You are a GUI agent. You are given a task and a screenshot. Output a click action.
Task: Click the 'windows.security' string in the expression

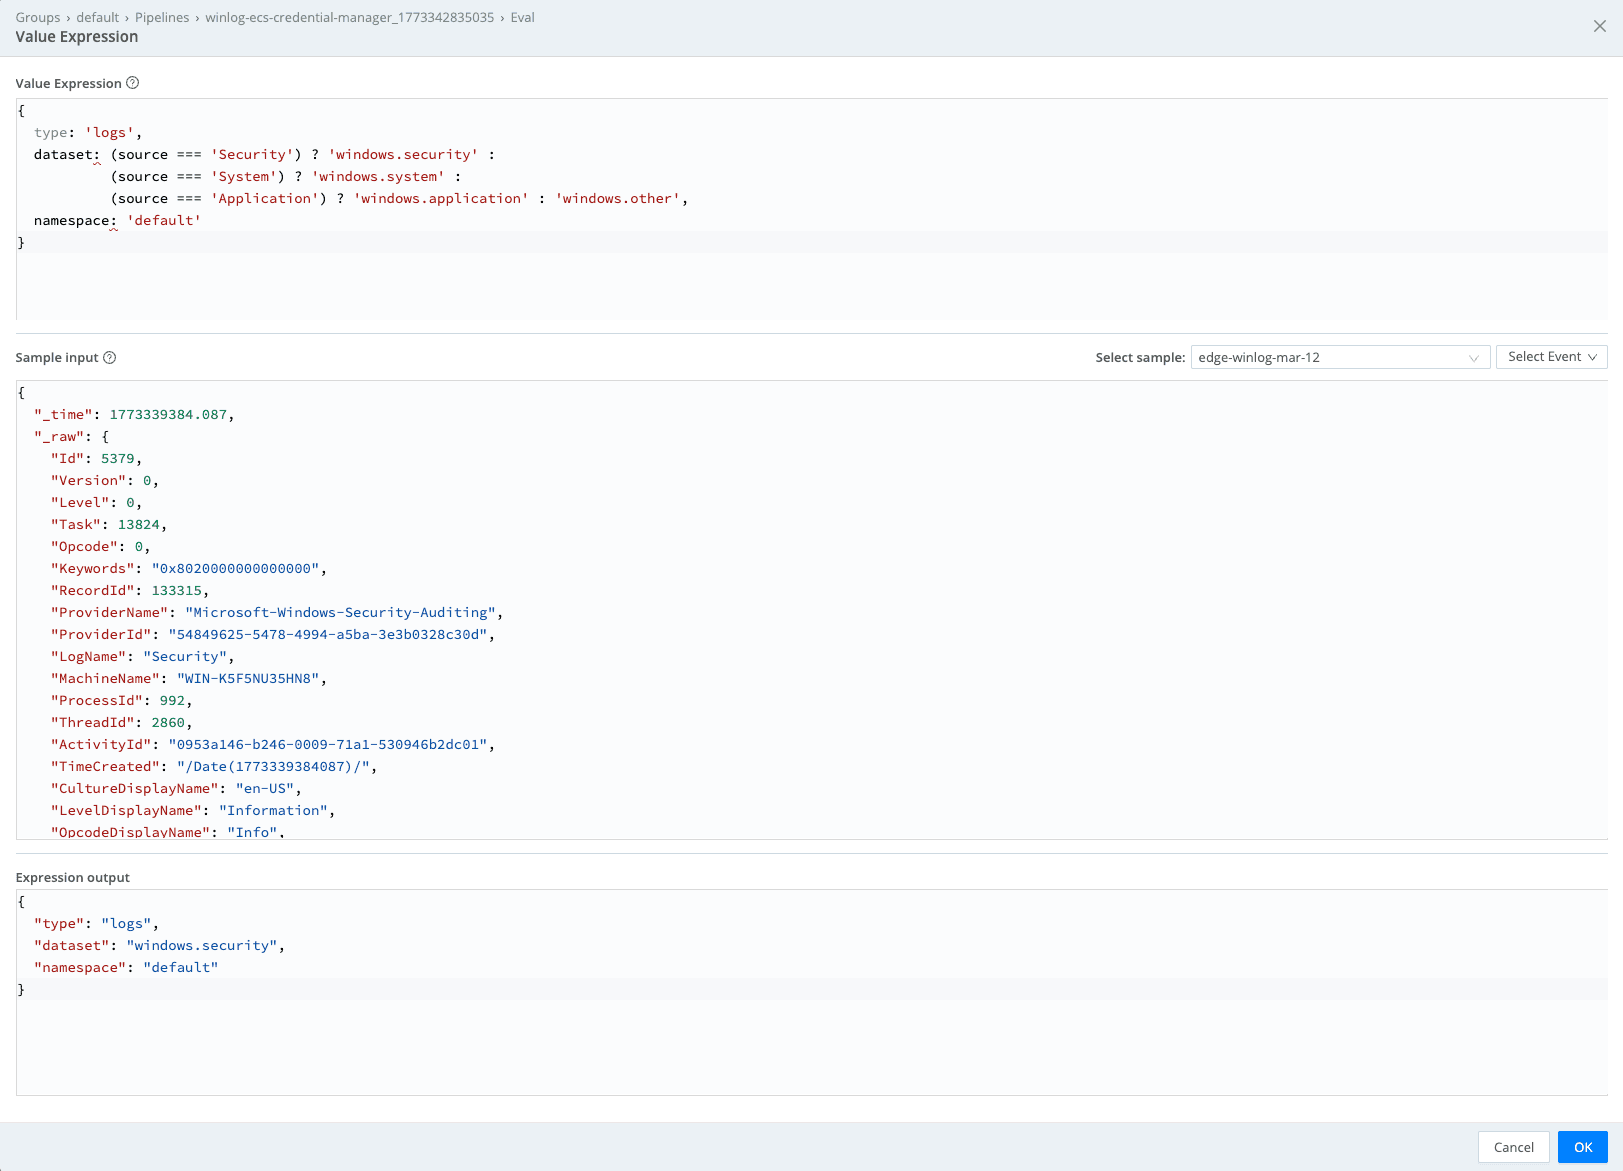(x=403, y=154)
